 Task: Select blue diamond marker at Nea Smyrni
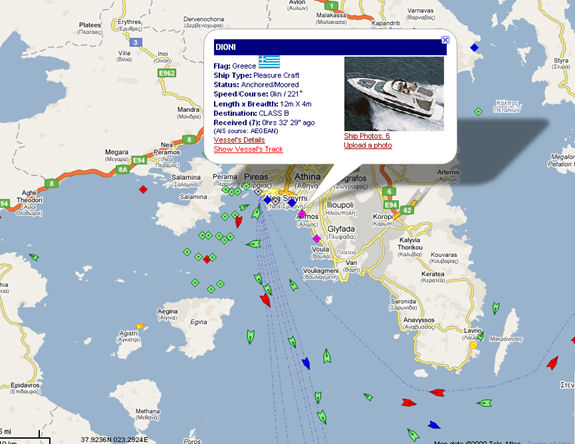coord(292,202)
